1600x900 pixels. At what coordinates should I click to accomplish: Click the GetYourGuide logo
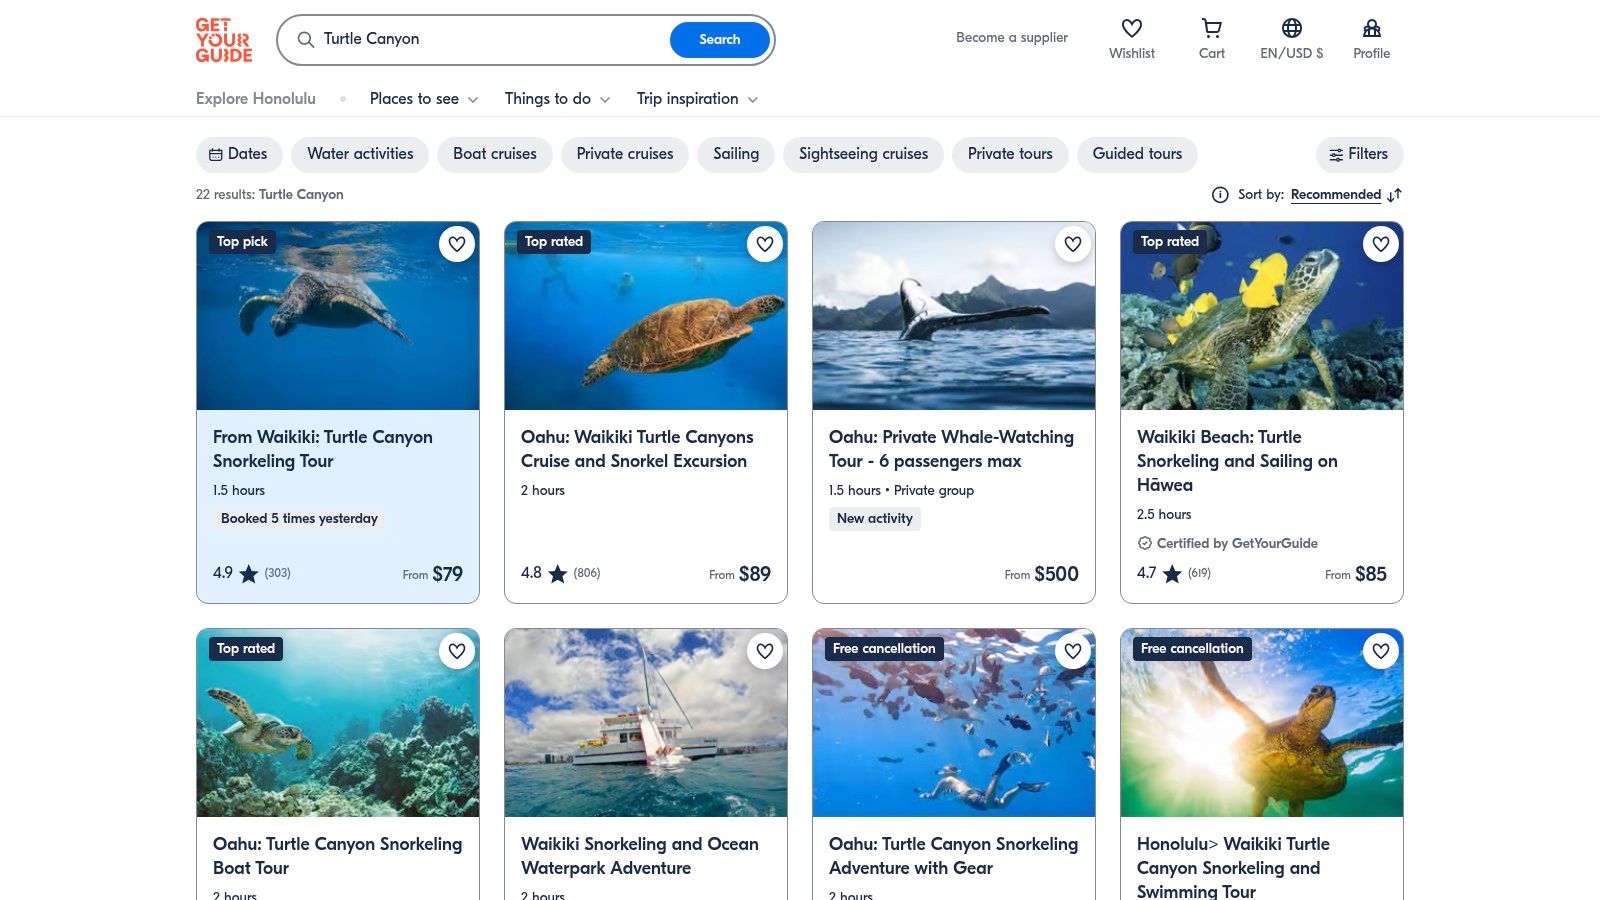pyautogui.click(x=223, y=40)
